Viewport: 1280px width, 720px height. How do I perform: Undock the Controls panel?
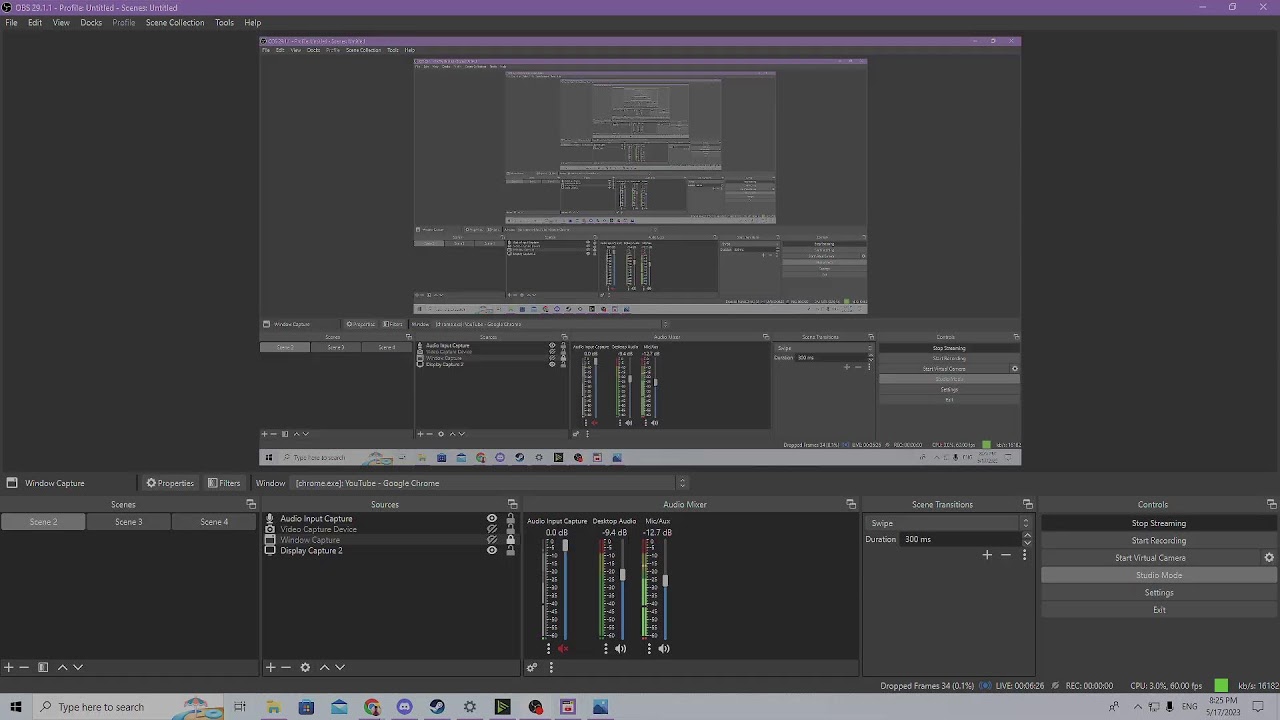1271,505
